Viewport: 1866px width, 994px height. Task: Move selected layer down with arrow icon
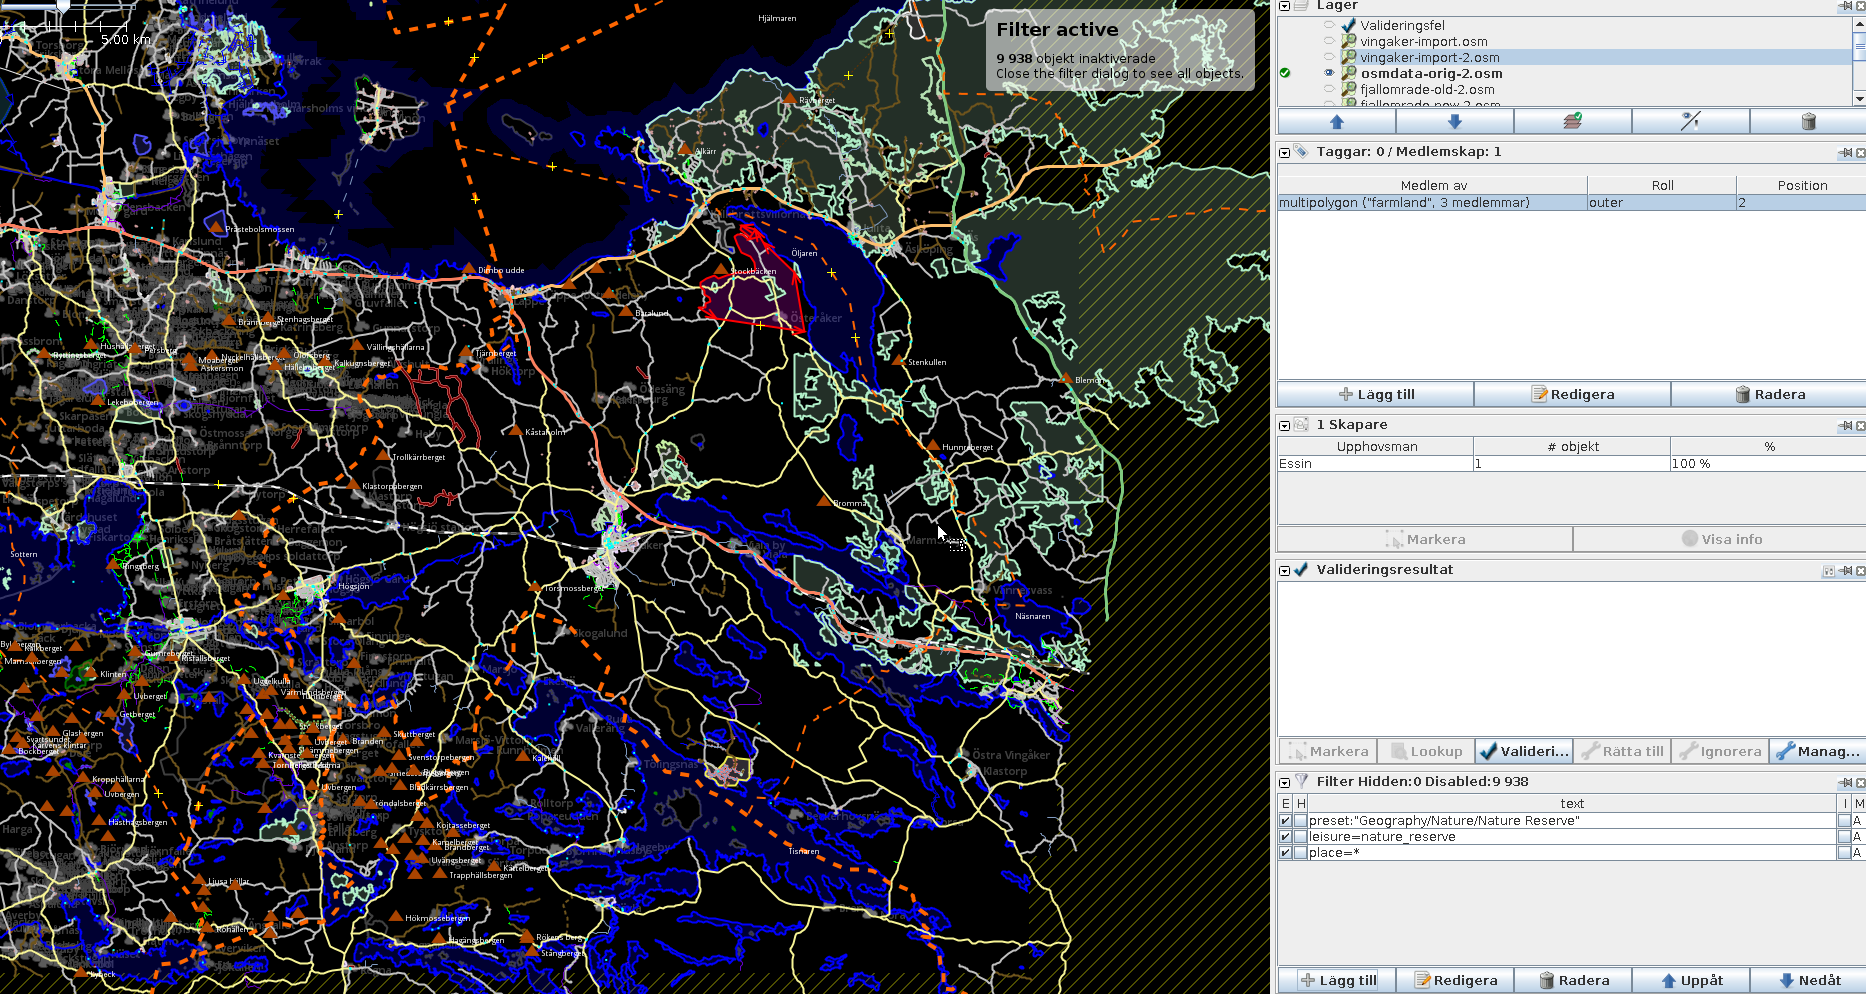[x=1454, y=122]
